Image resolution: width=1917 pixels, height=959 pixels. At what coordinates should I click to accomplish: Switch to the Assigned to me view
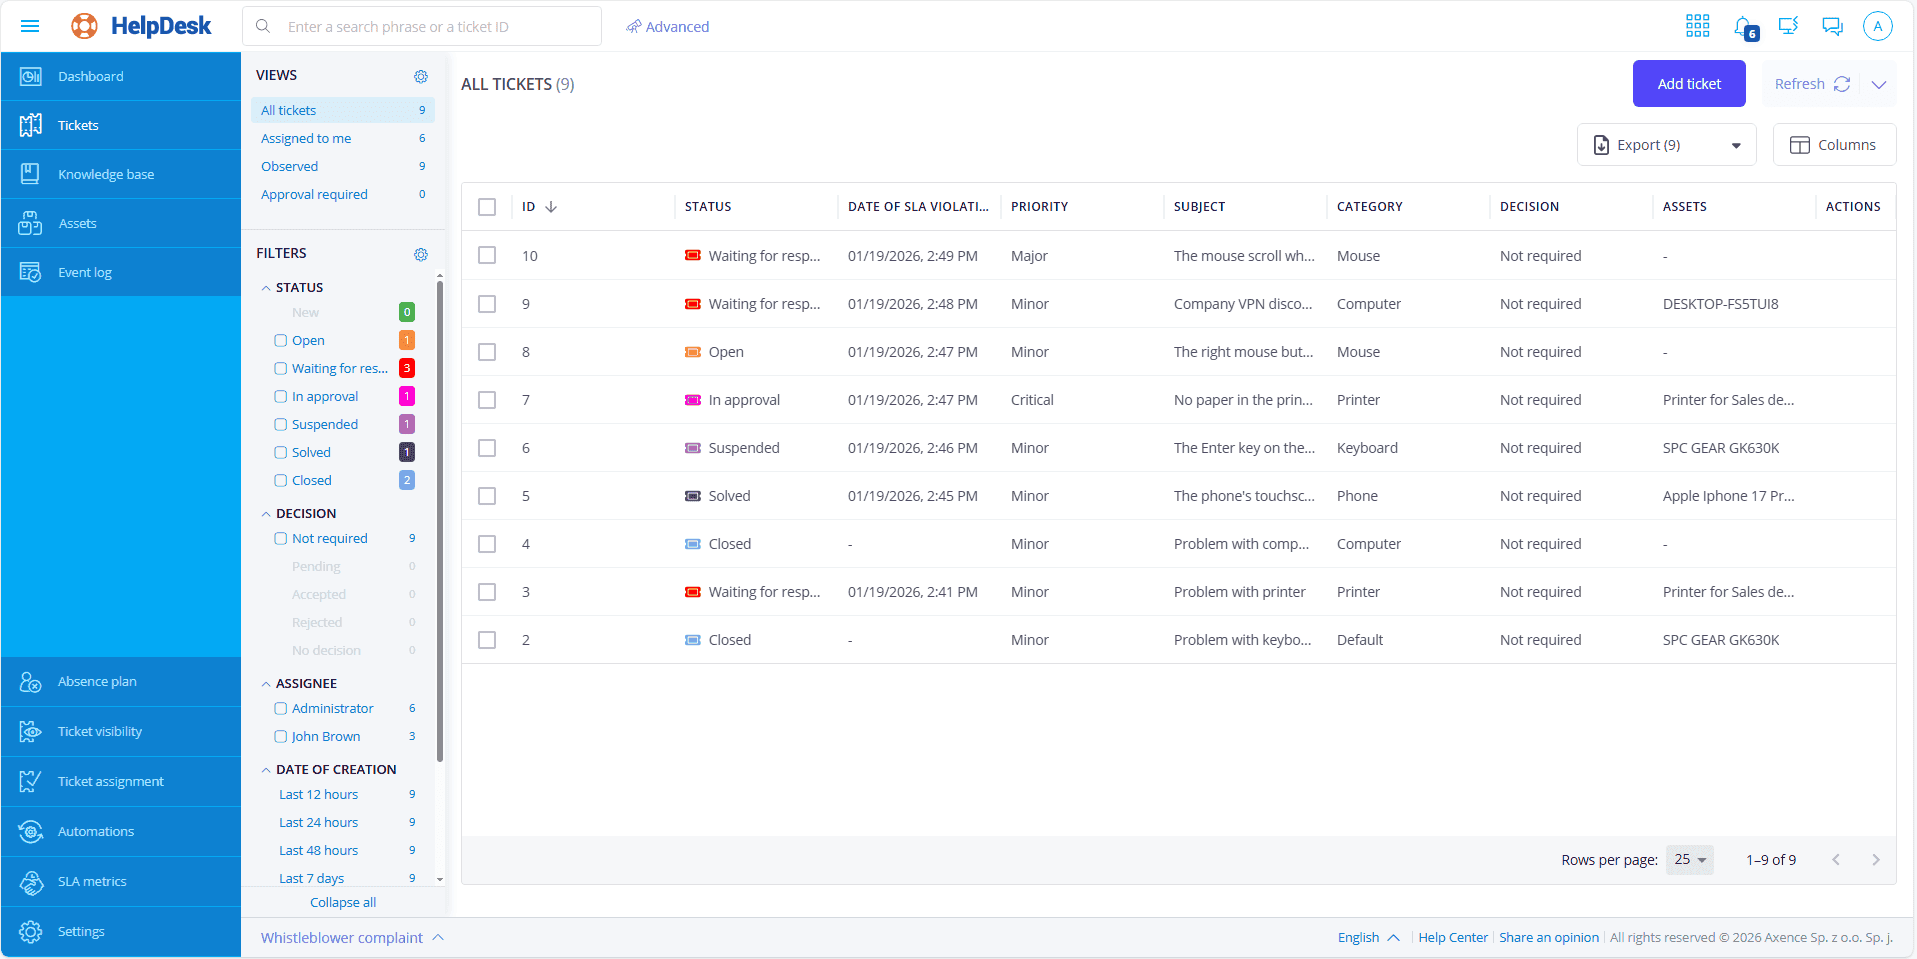coord(306,139)
